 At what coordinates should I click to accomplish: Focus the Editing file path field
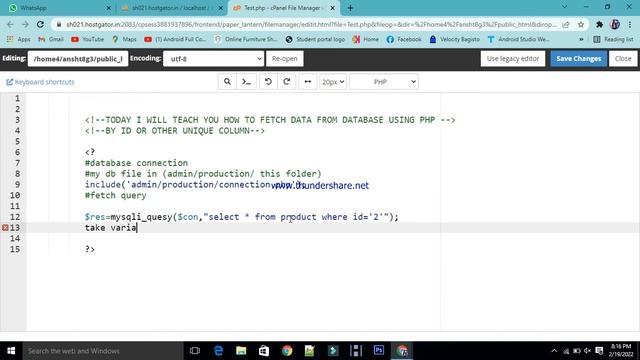[x=78, y=59]
